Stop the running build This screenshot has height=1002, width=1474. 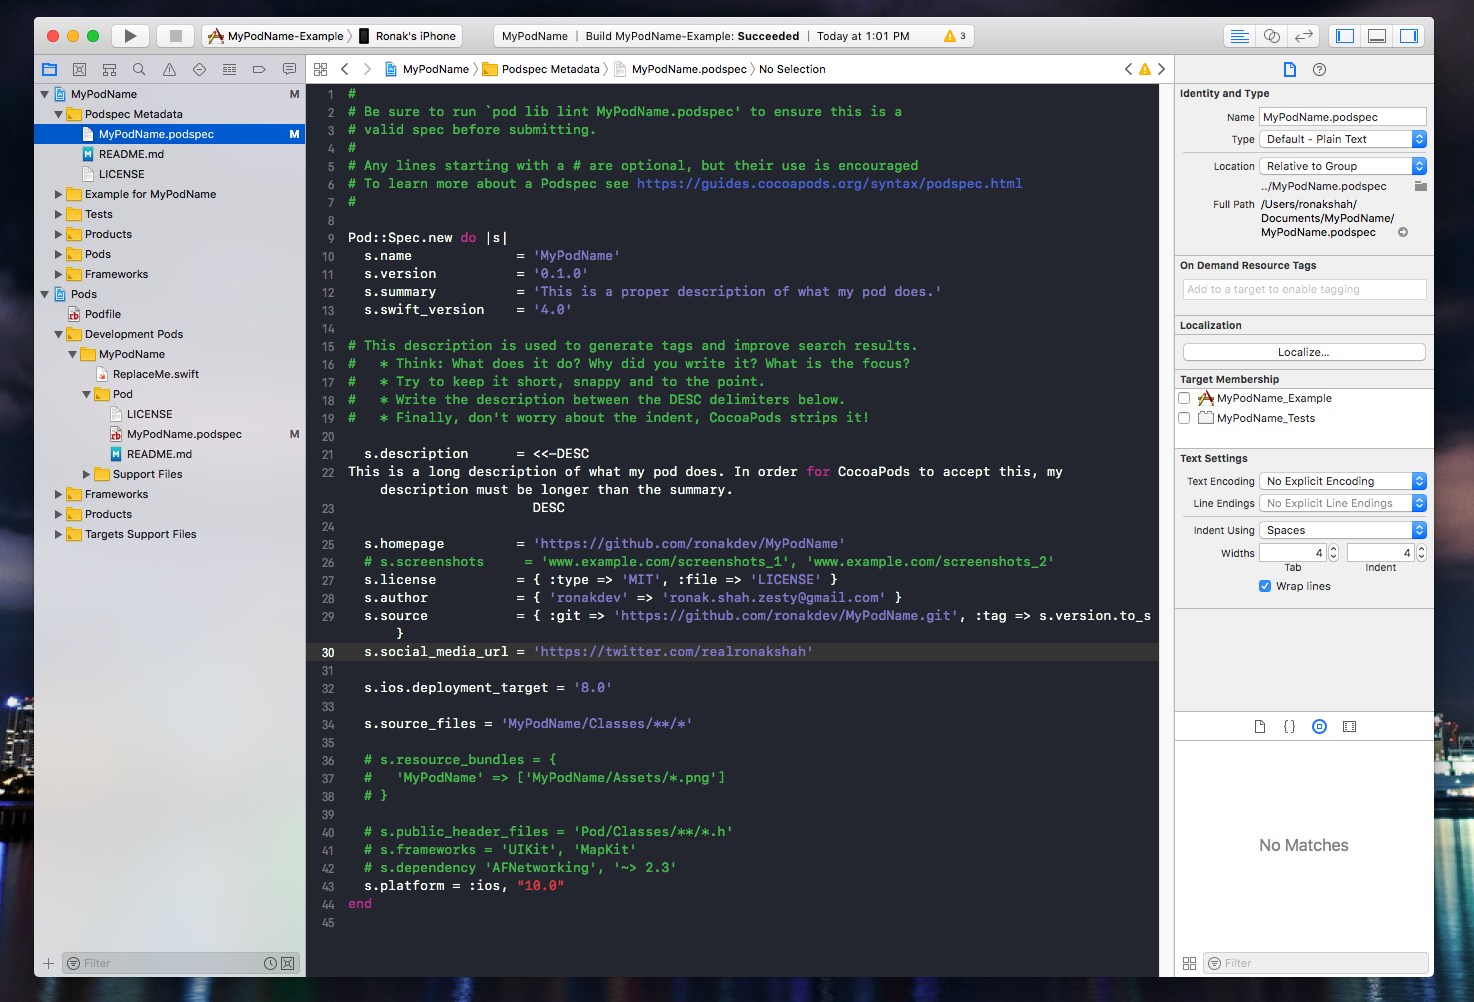[x=176, y=36]
